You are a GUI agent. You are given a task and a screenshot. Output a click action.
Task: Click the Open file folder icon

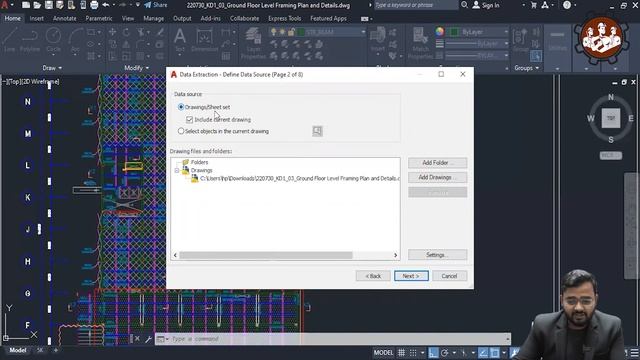37,5
